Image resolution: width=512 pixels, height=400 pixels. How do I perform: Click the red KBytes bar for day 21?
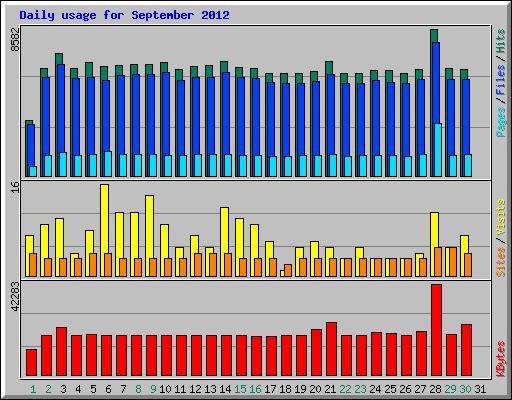click(331, 349)
